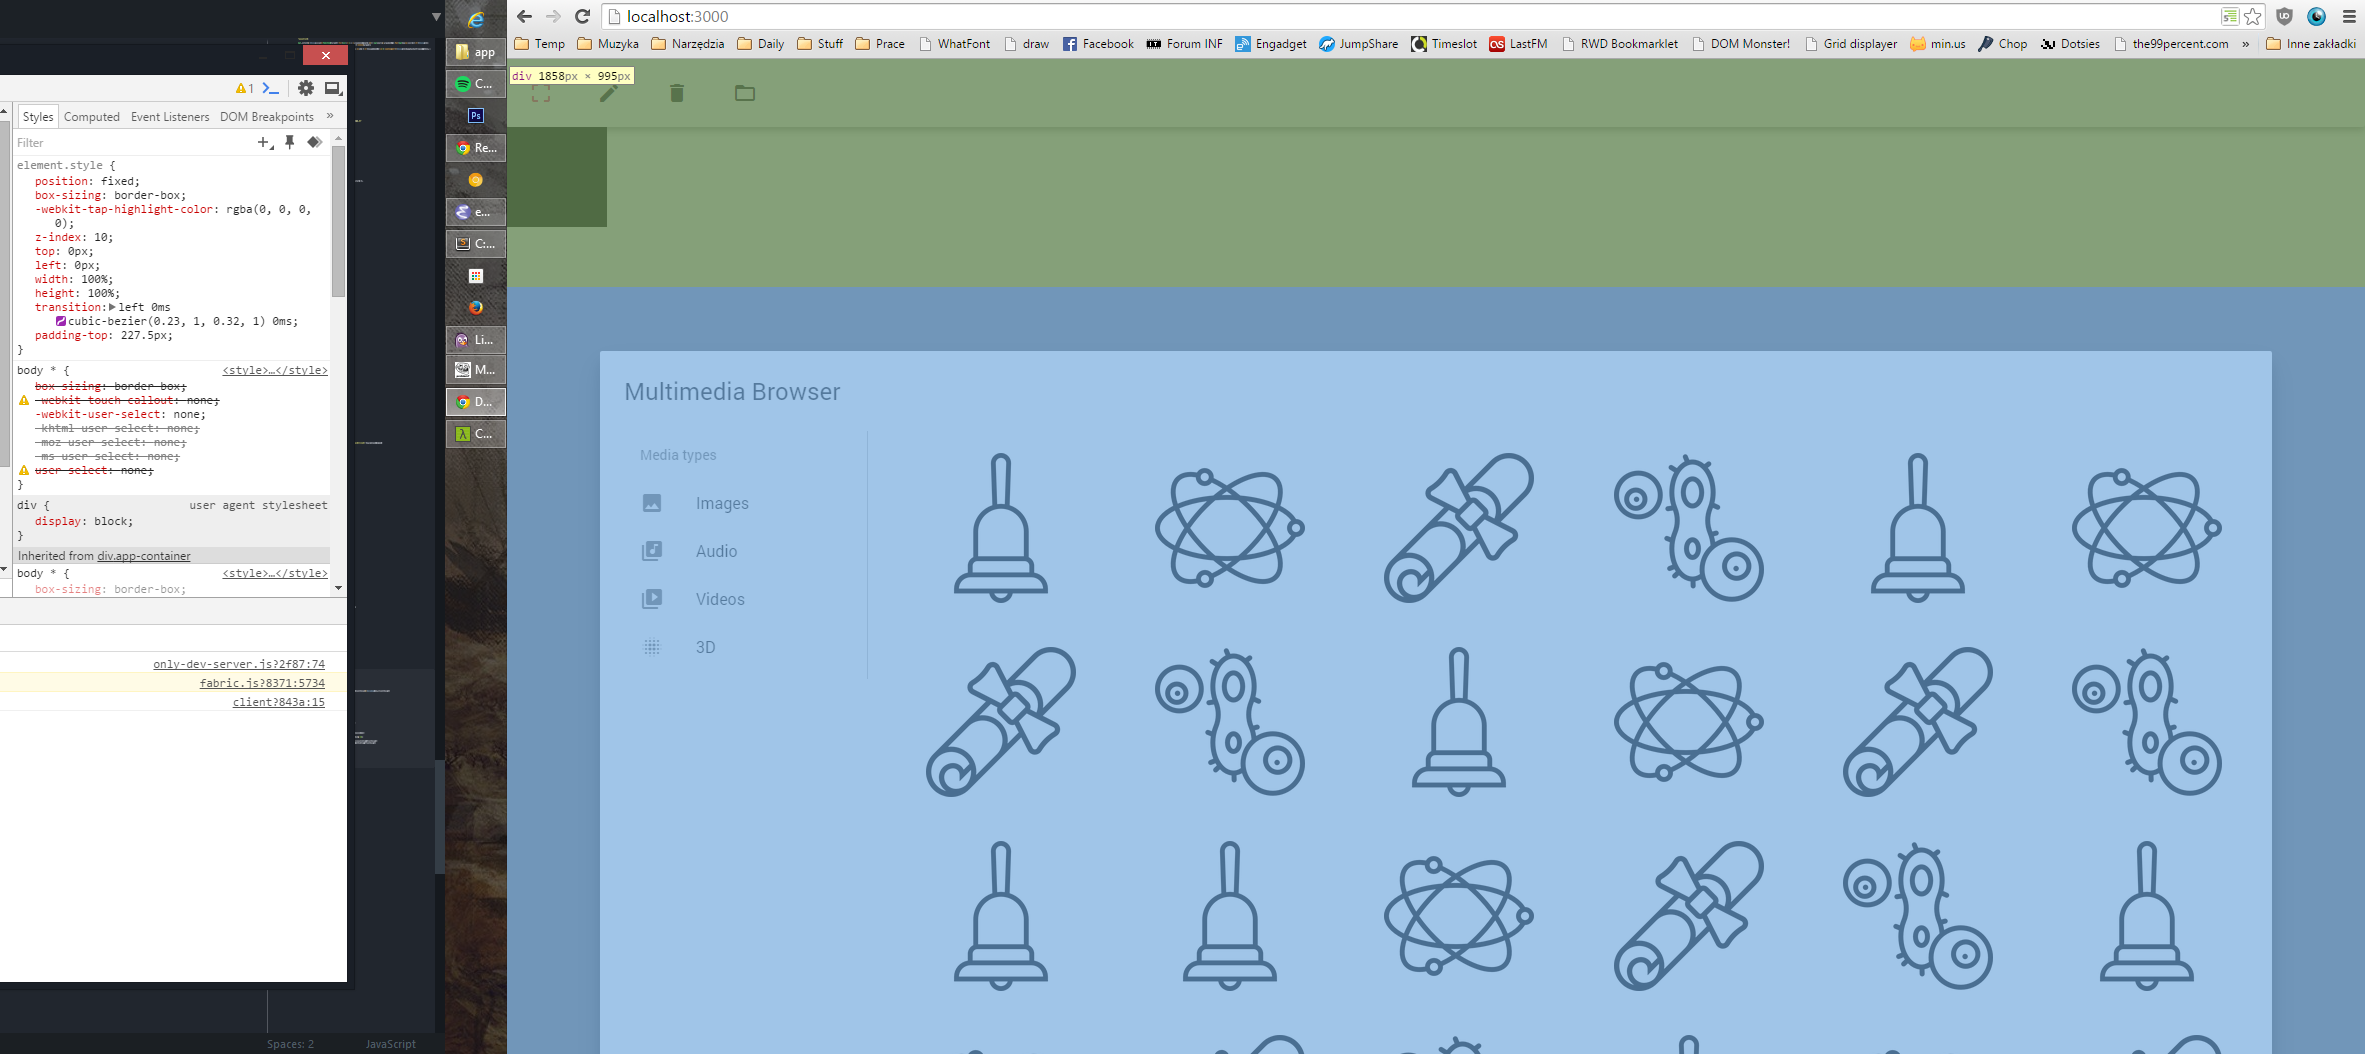Go back using the browser back arrow
This screenshot has width=2365, height=1054.
pos(524,16)
